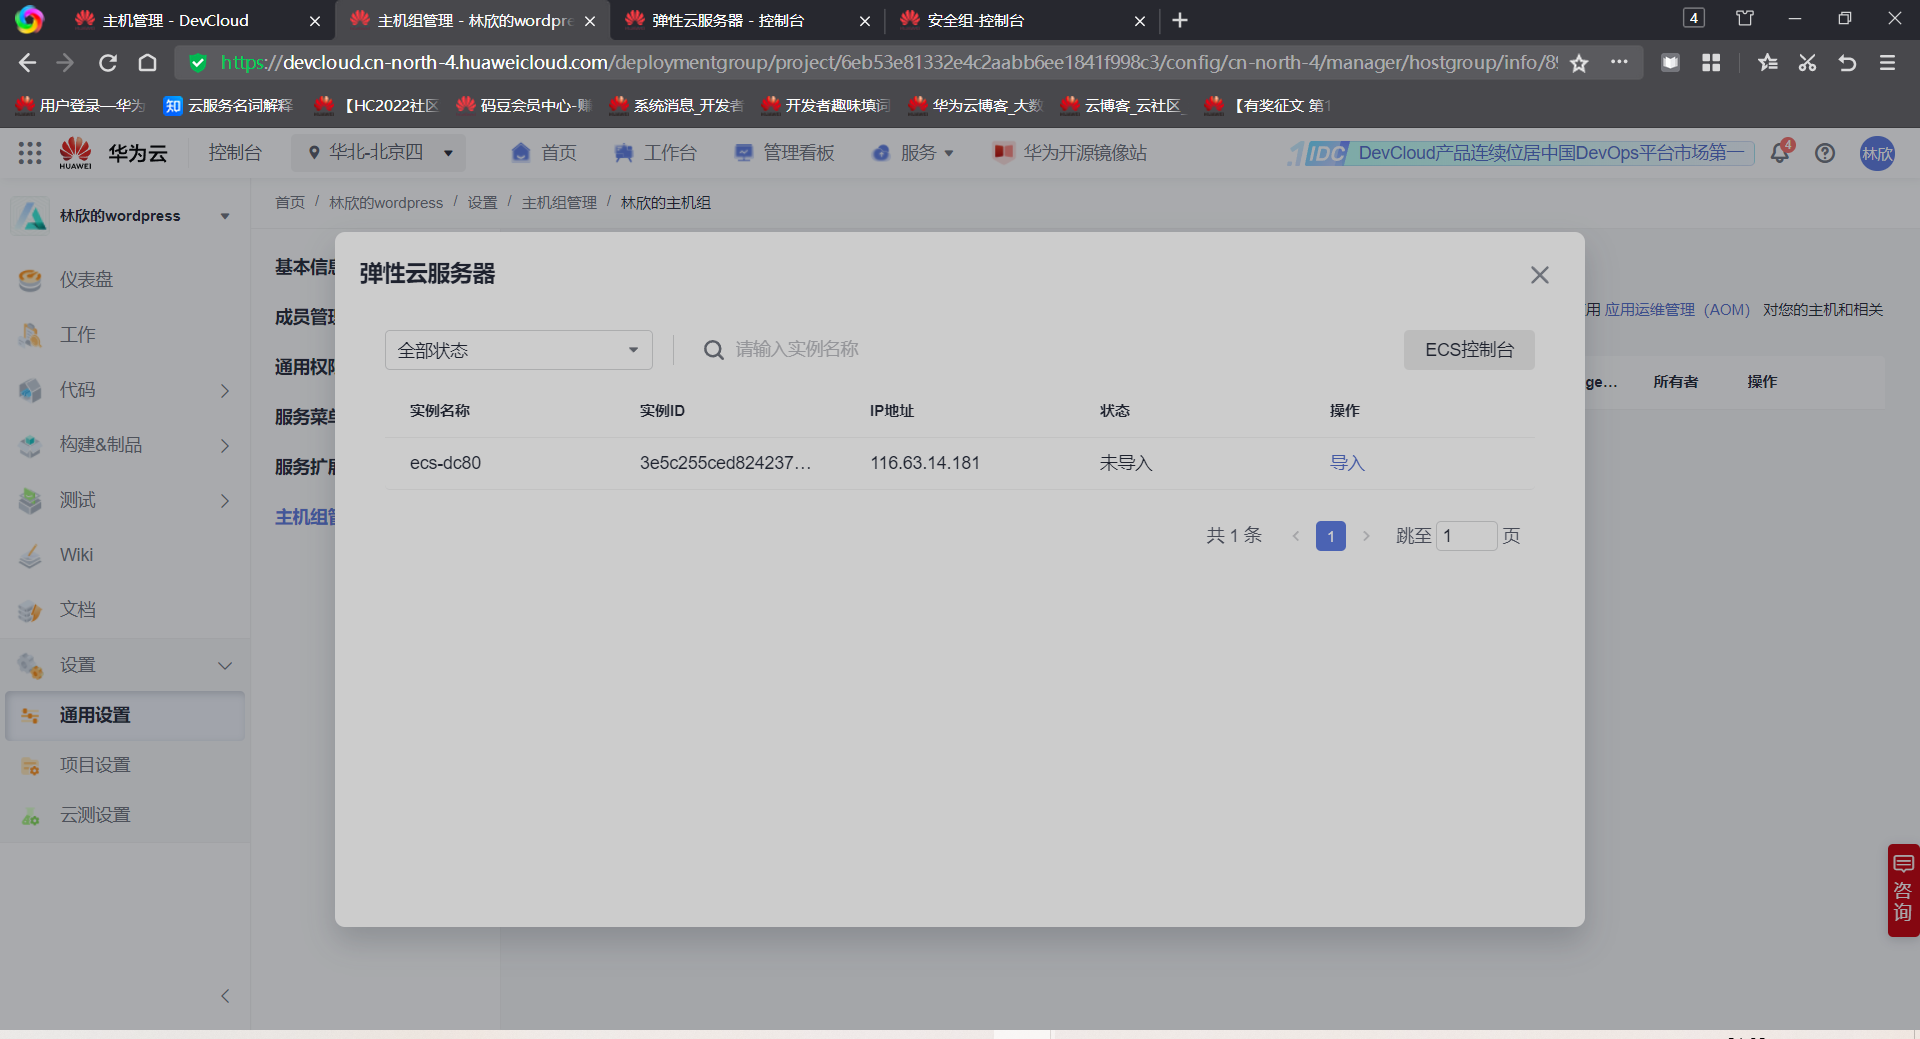
Task: Select 通用设置 in sidebar
Action: click(x=125, y=715)
